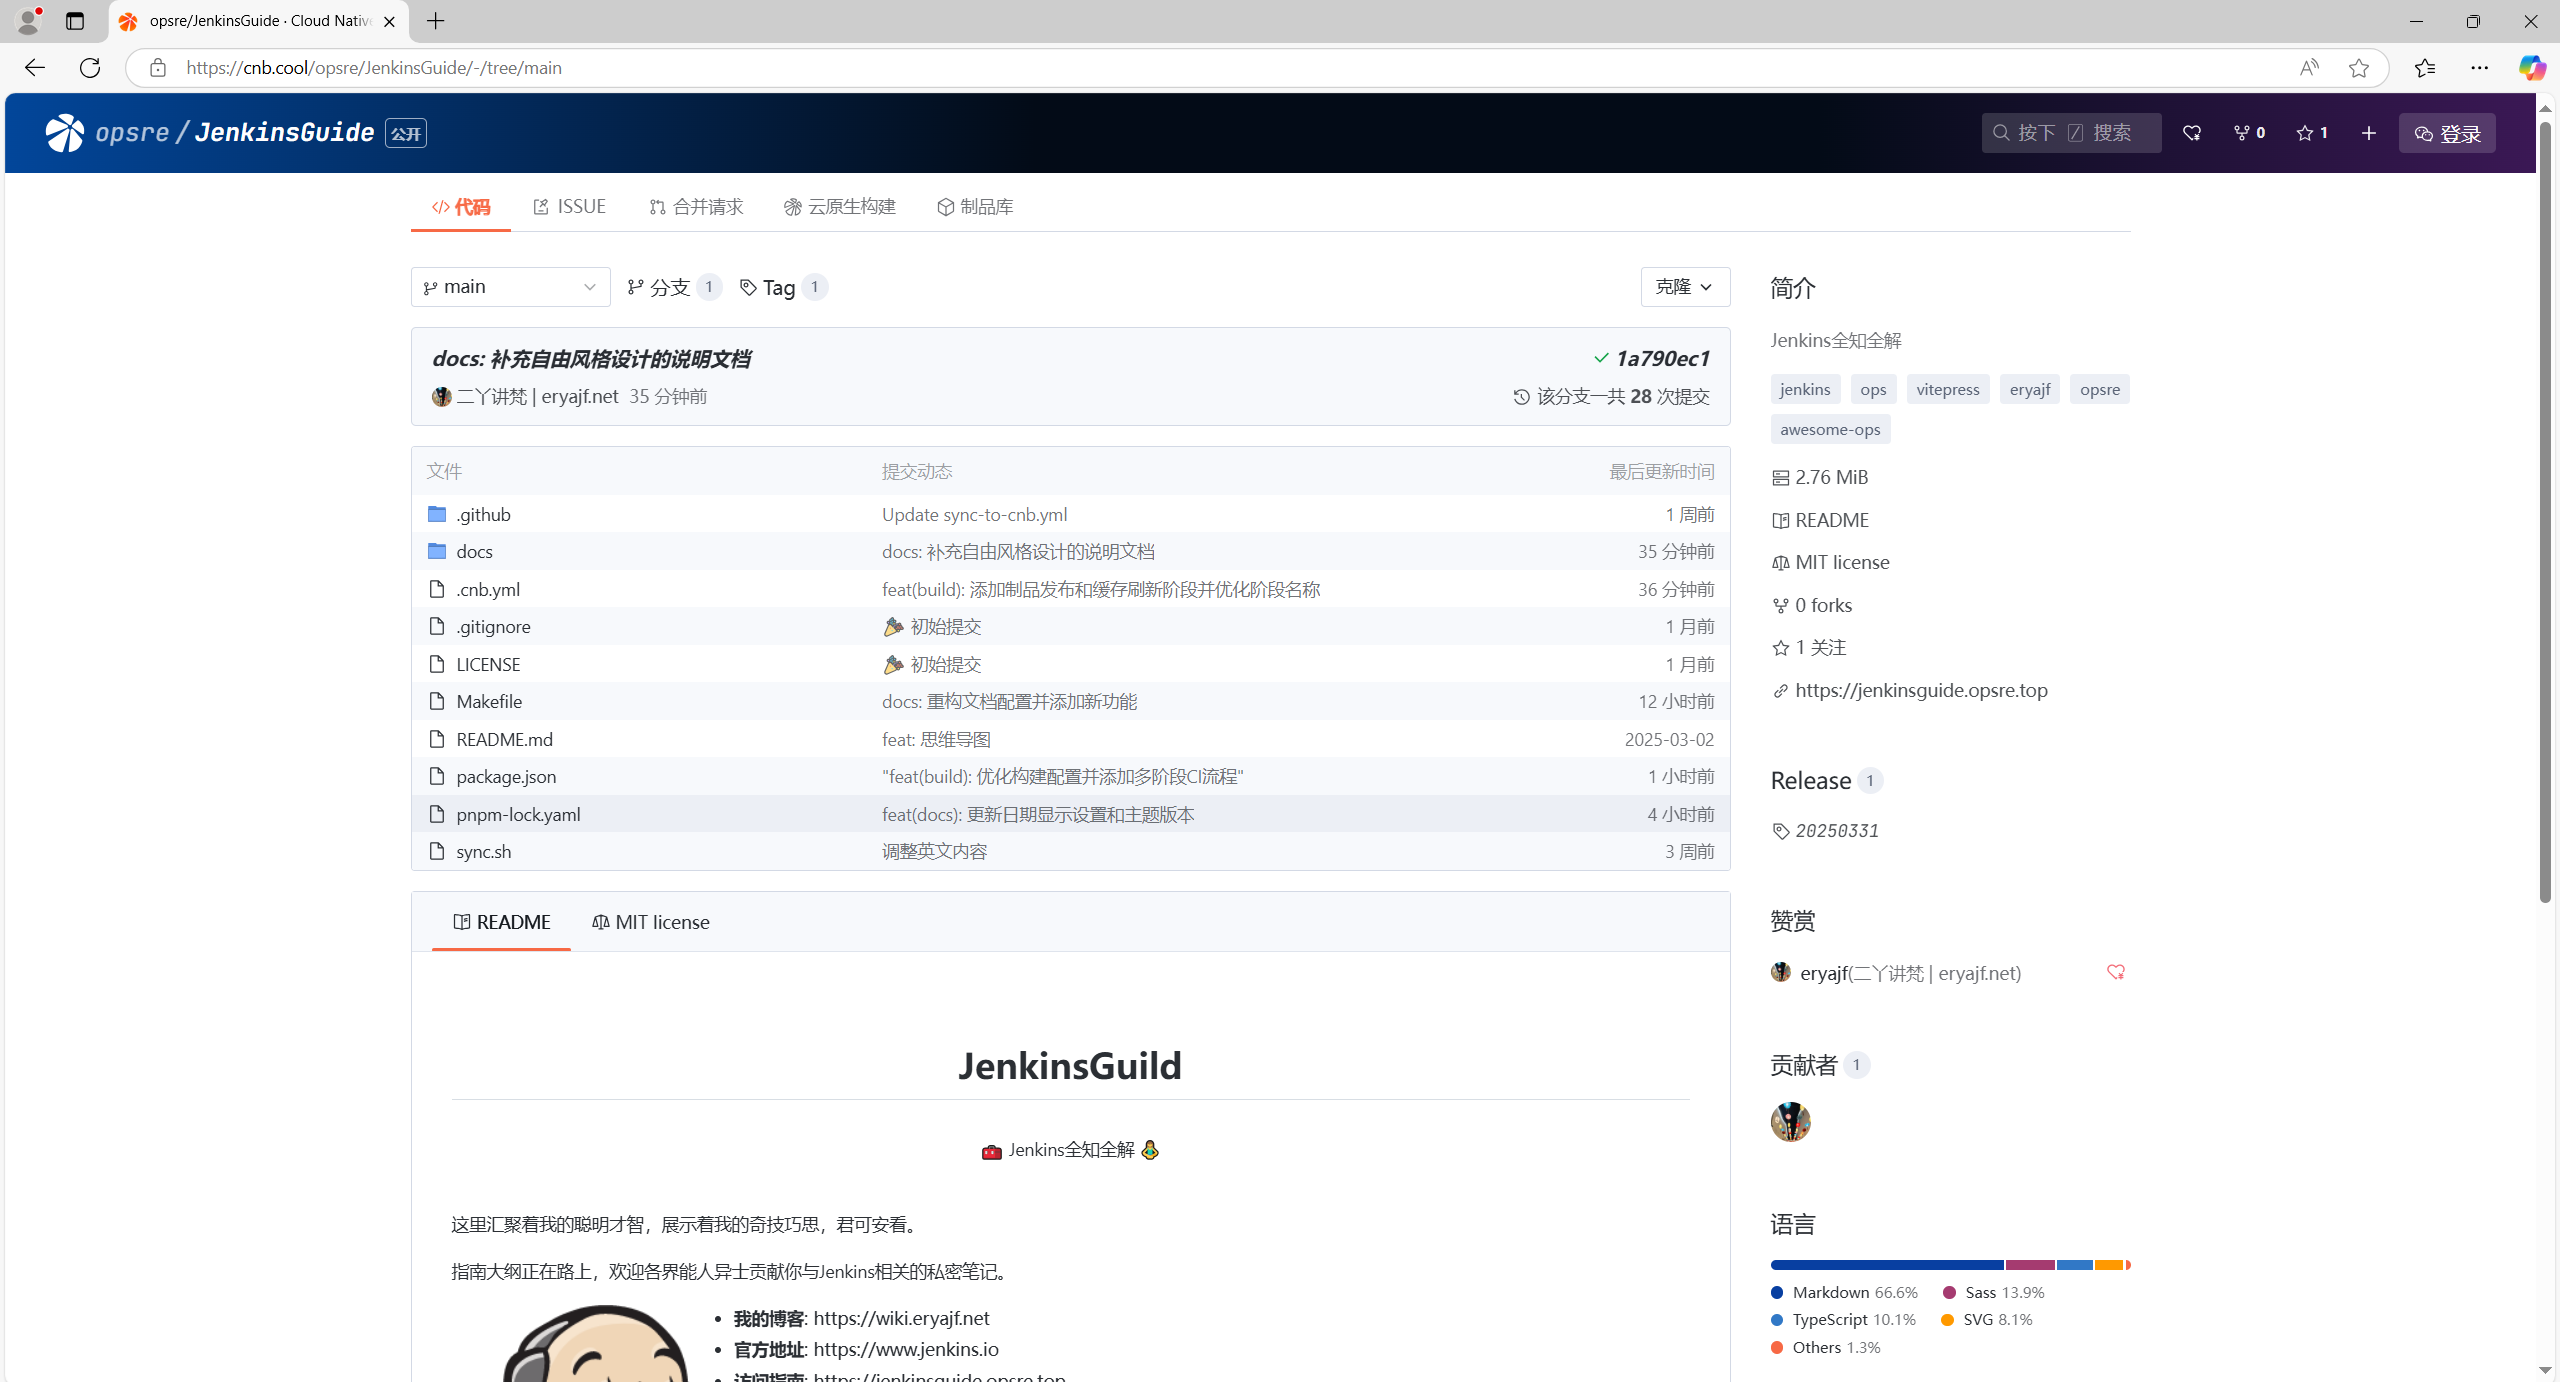Click the green check status icon near 1a790ec1

tap(1601, 358)
